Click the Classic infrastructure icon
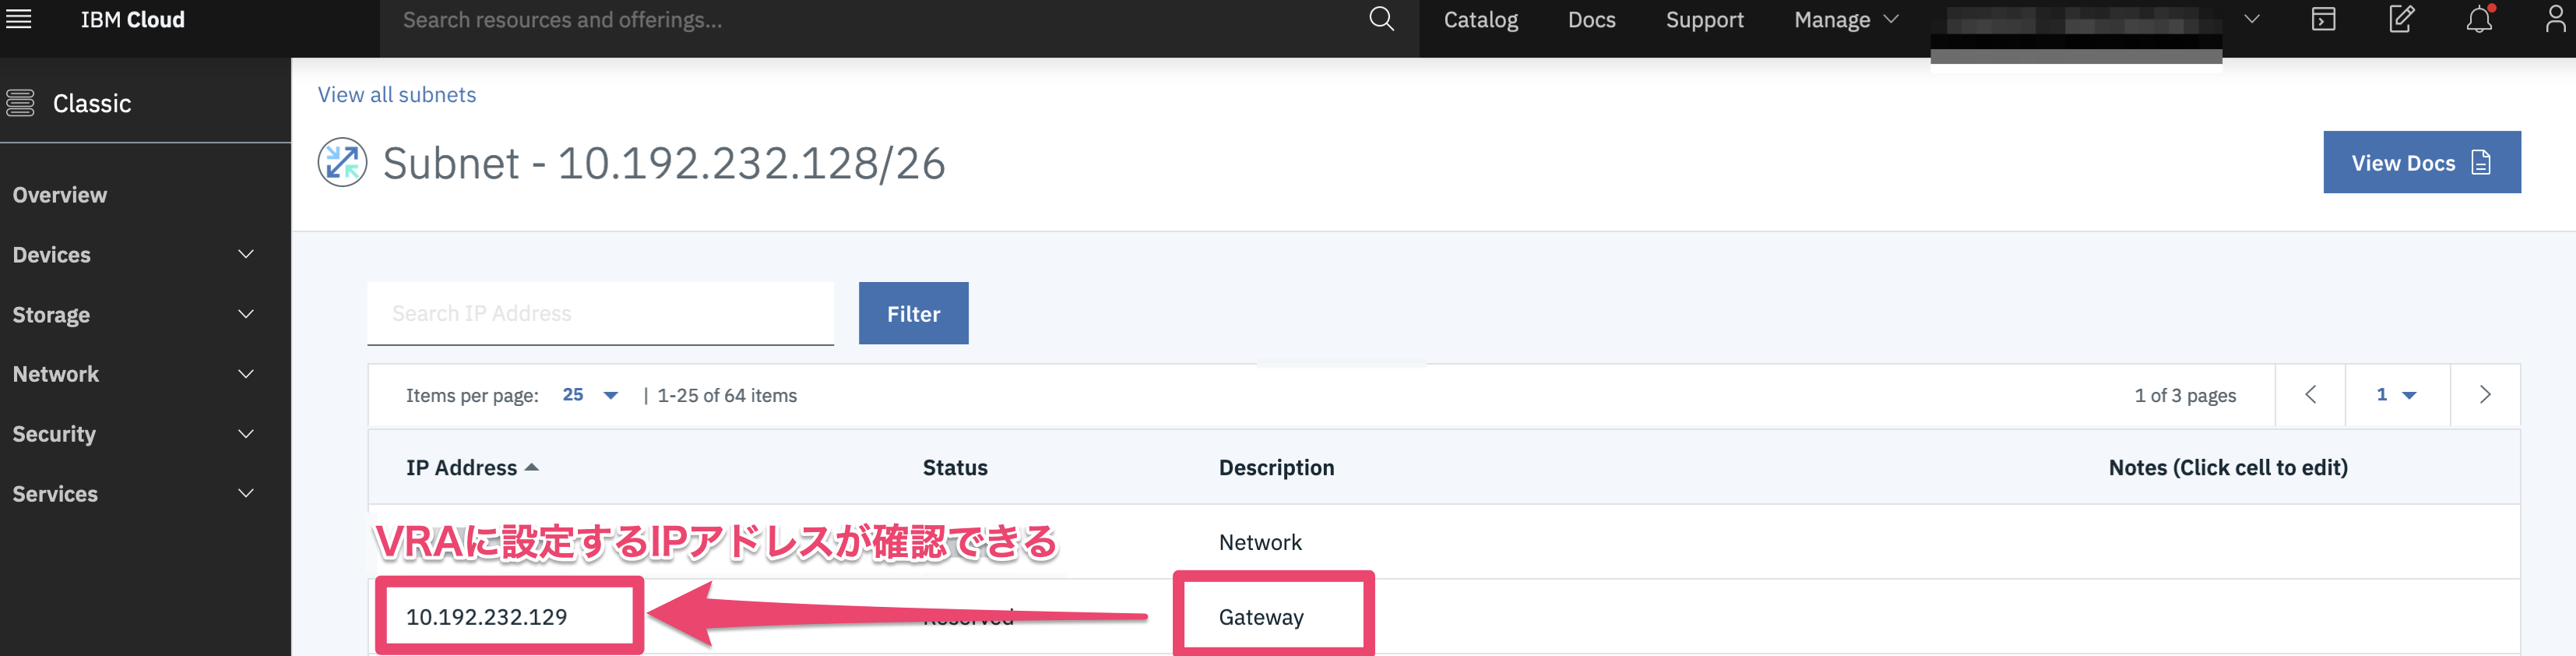The image size is (2576, 656). [21, 103]
